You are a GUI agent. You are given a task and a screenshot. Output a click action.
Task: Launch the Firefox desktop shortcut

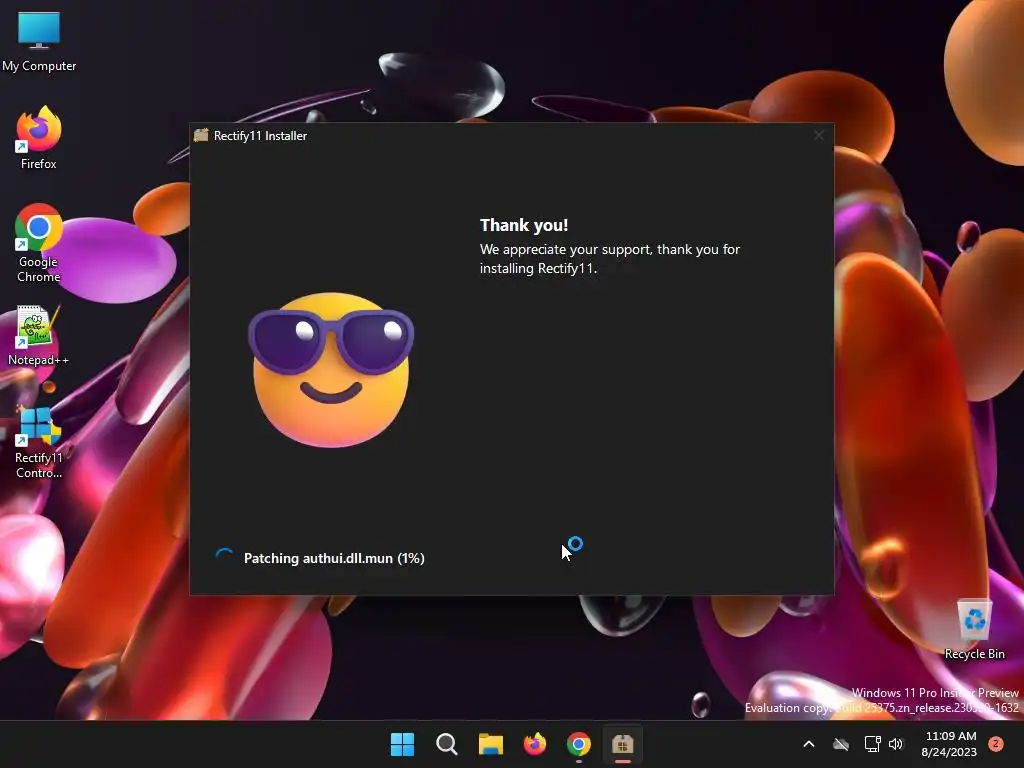(x=39, y=138)
